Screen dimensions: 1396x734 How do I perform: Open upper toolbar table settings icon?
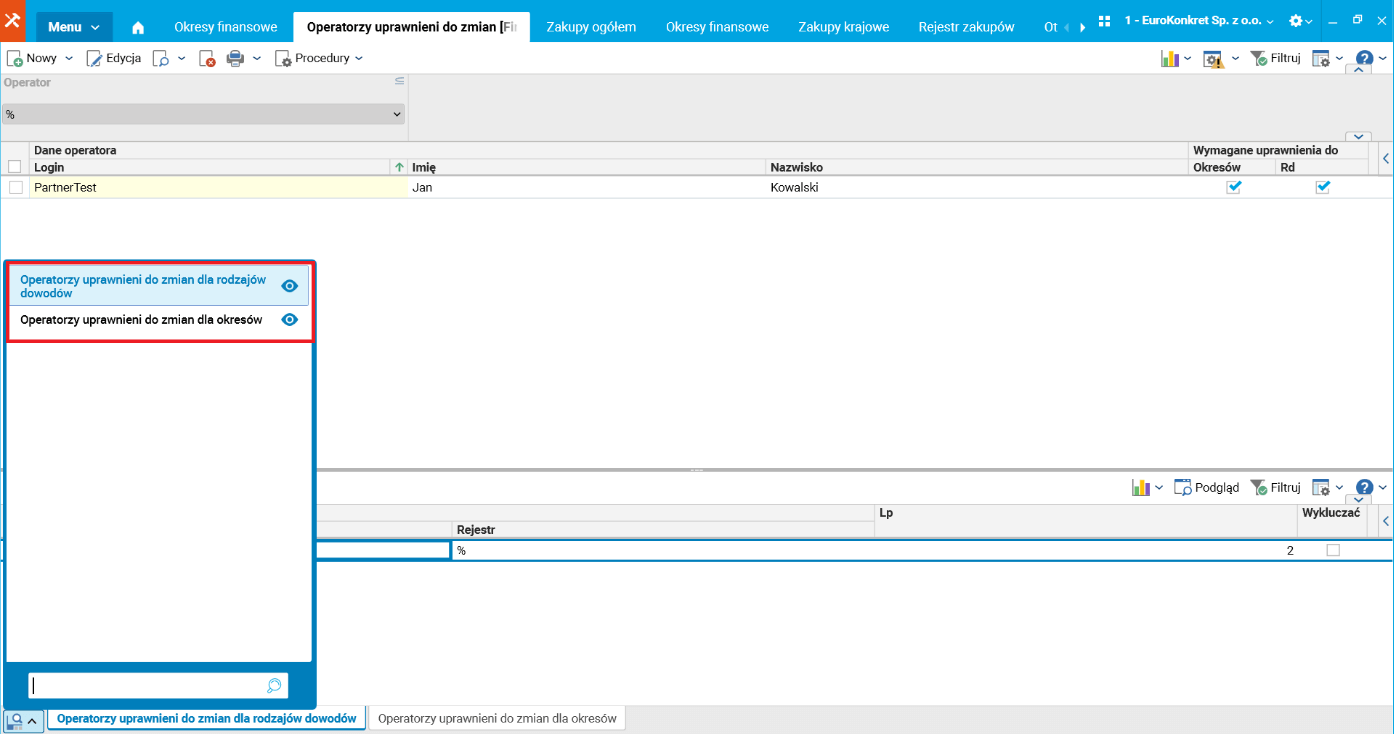tap(1321, 59)
